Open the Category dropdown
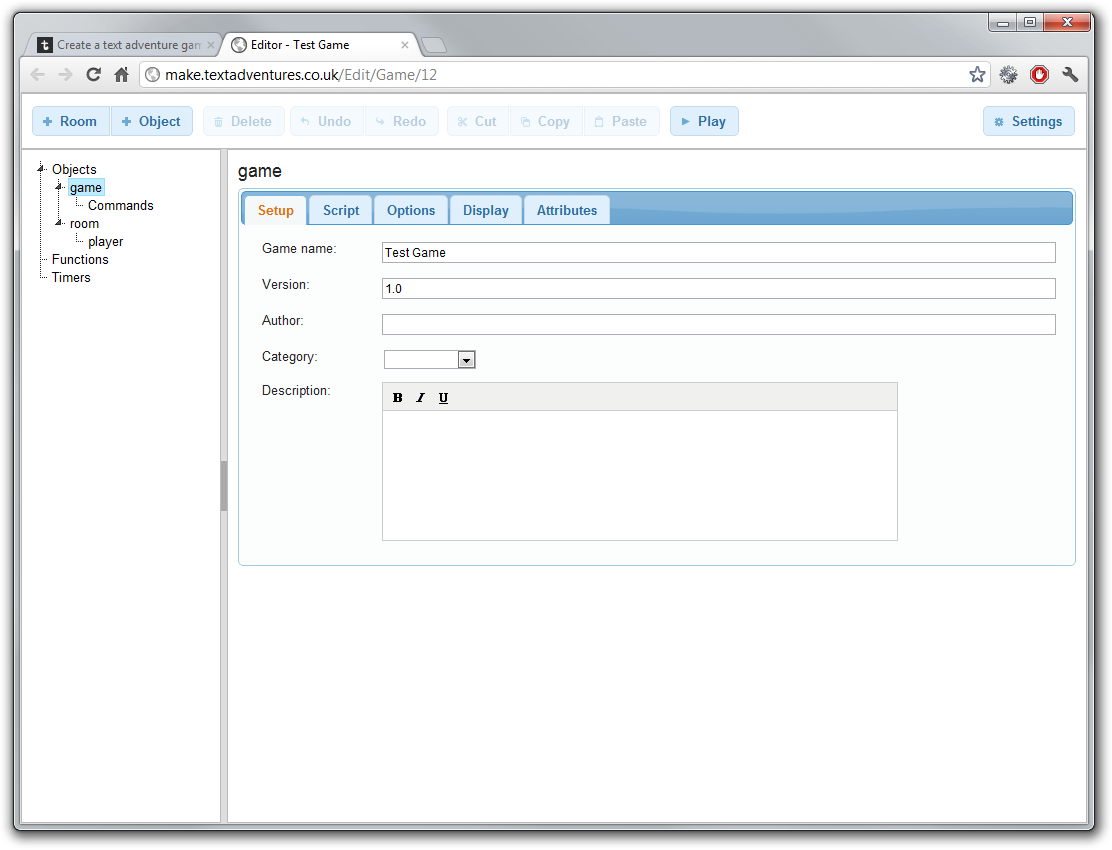This screenshot has width=1112, height=850. 466,360
